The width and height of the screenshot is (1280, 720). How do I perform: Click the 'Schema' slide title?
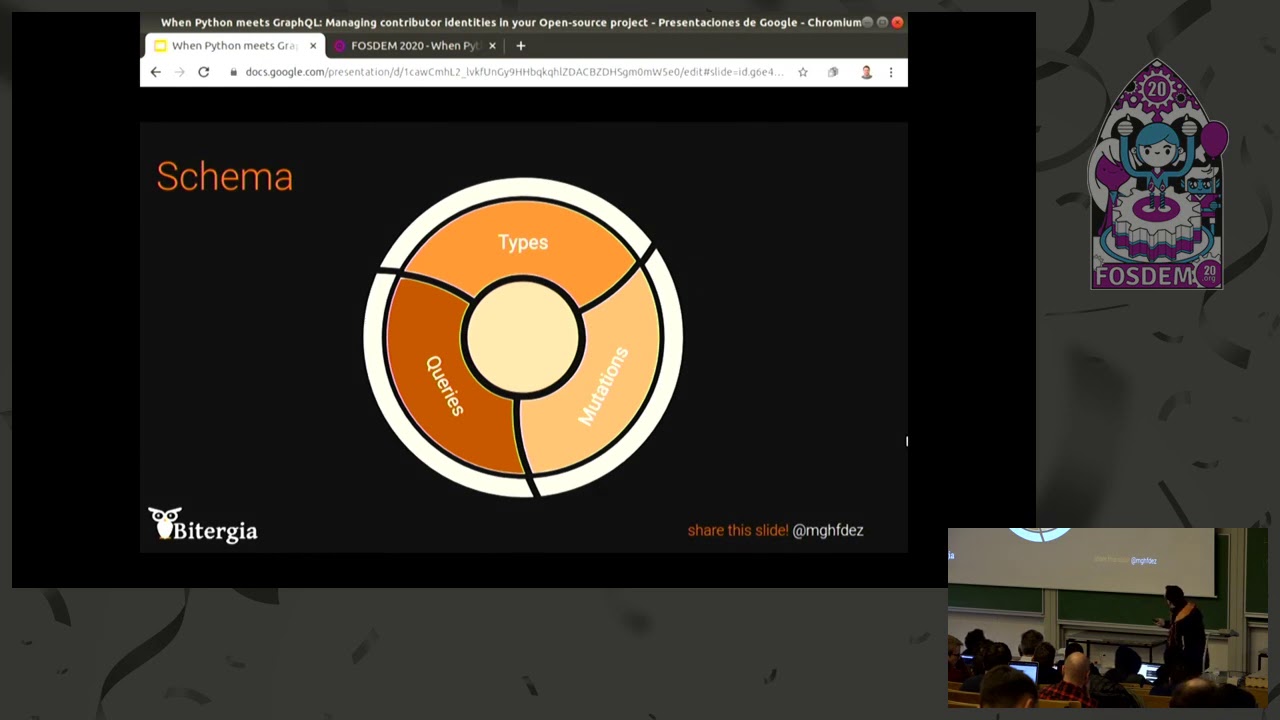225,177
